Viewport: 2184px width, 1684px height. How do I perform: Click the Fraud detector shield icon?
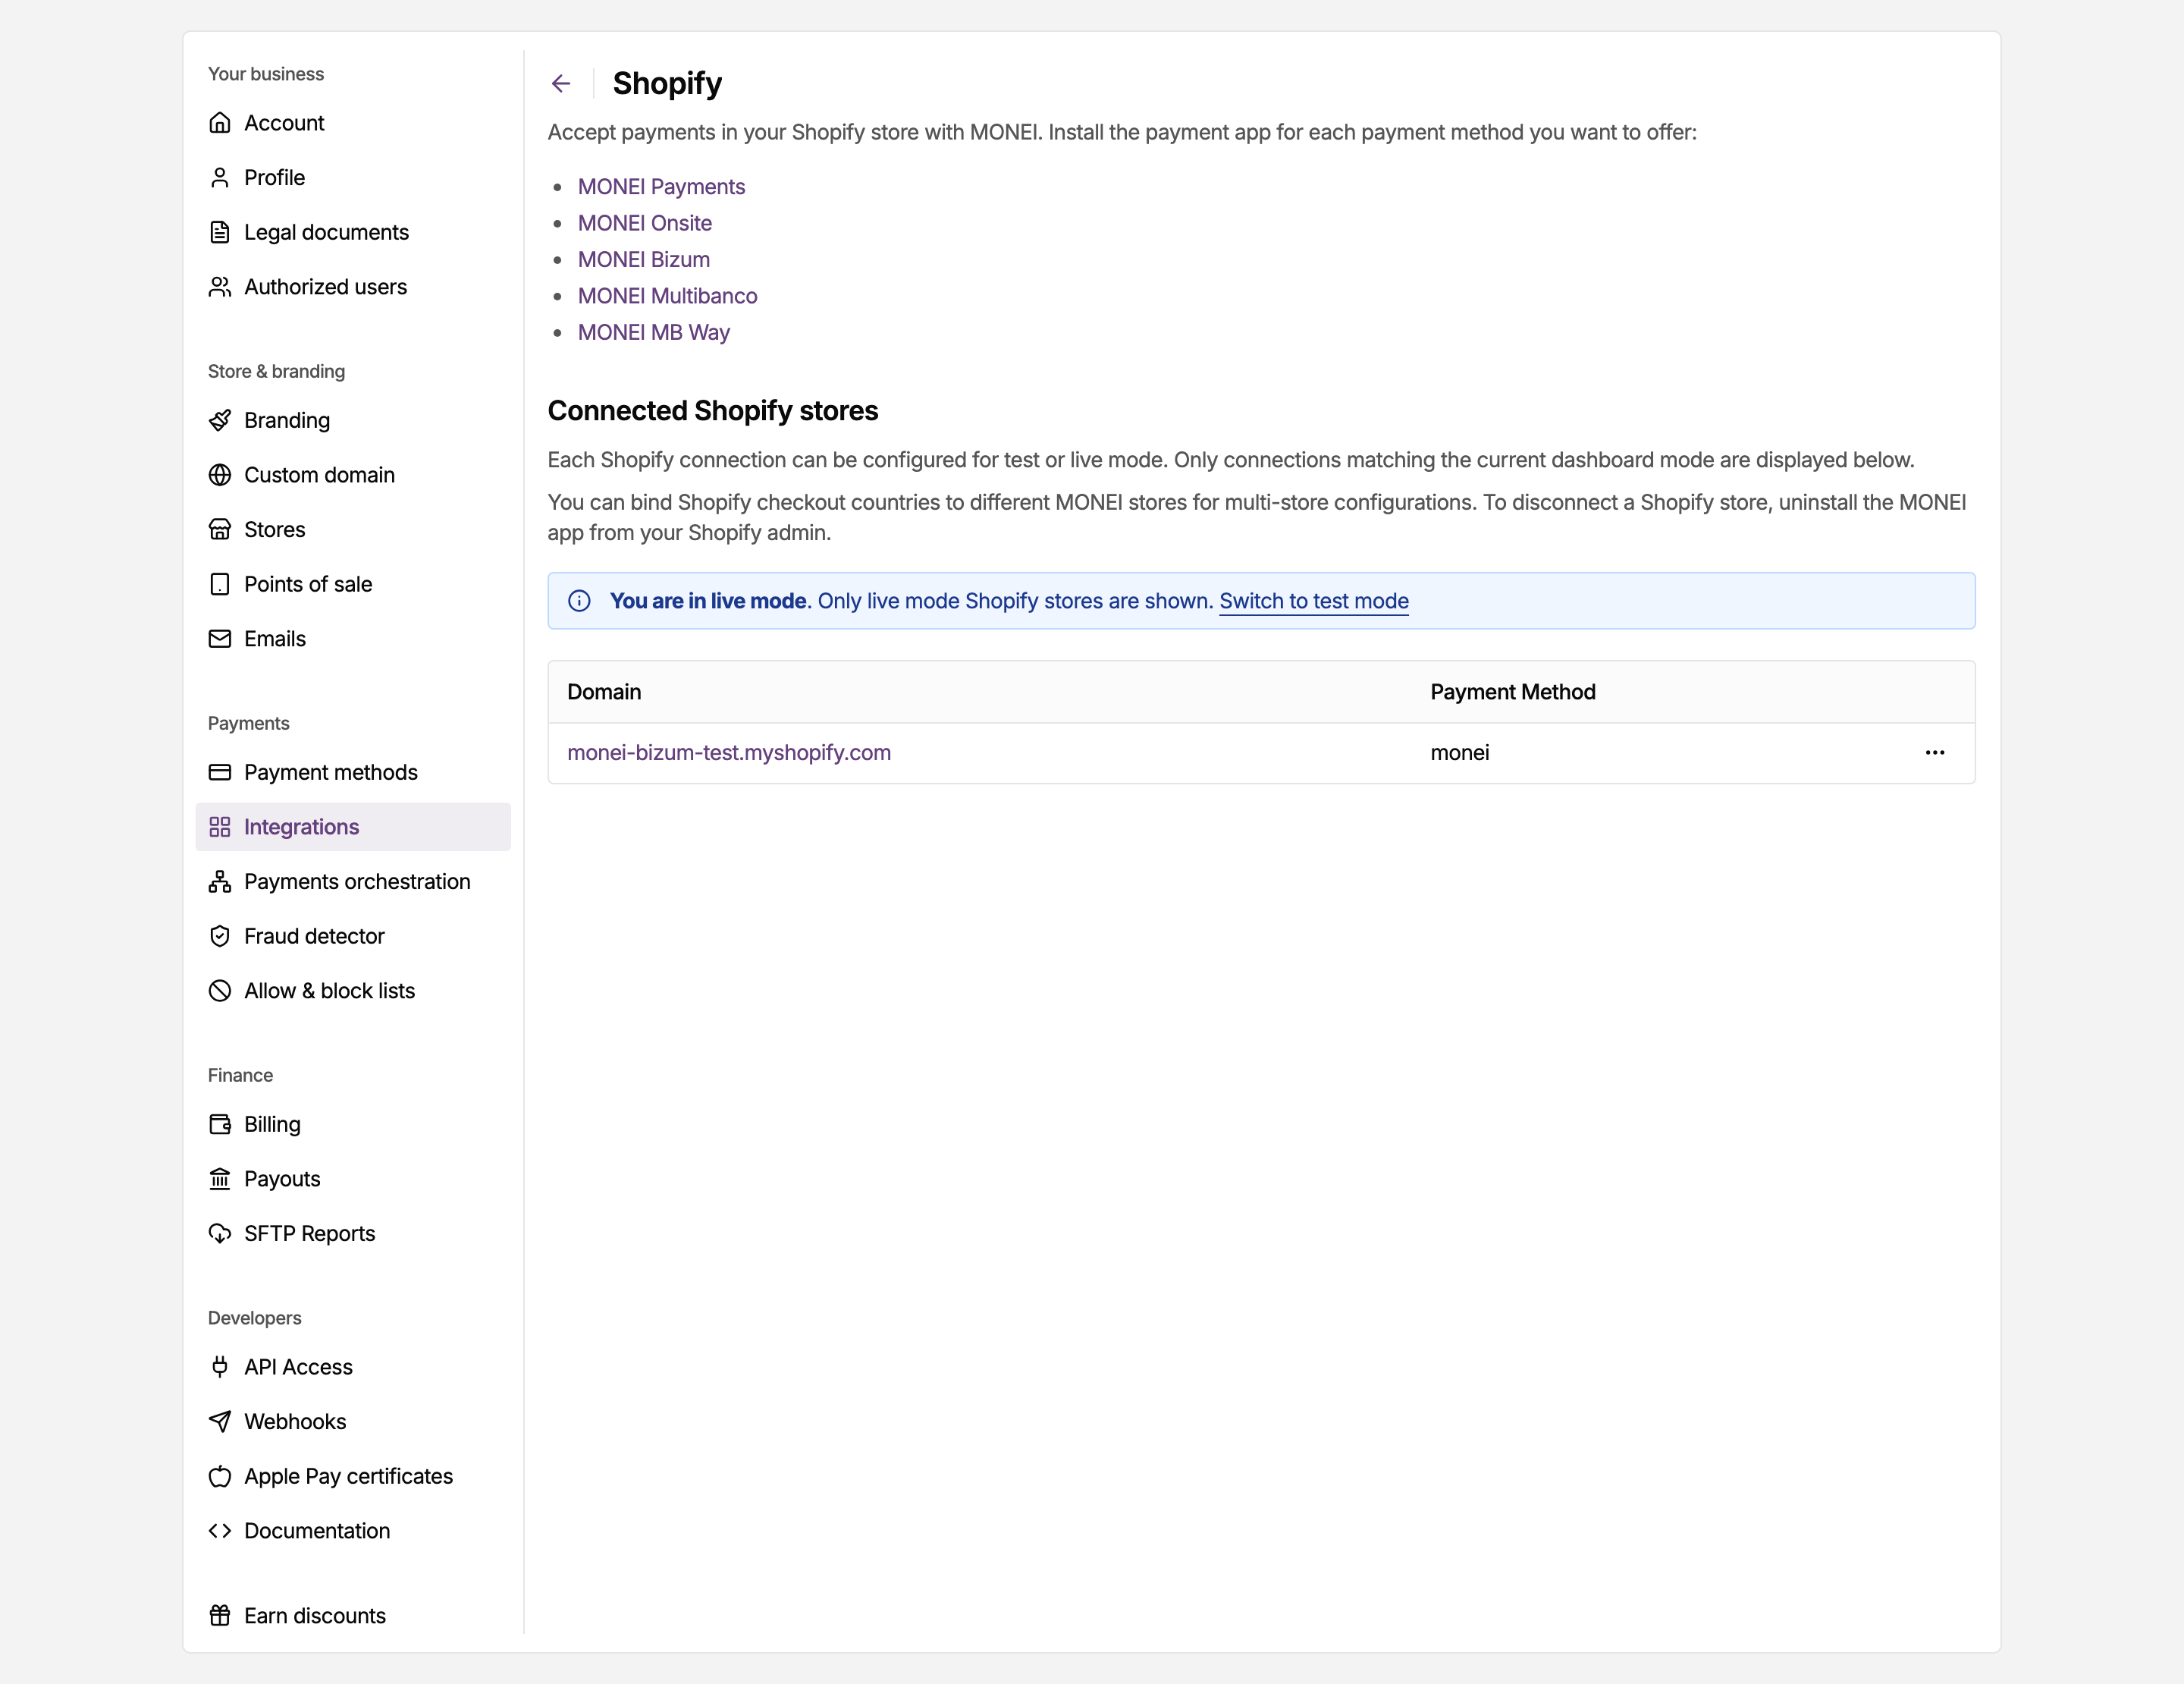pos(220,936)
